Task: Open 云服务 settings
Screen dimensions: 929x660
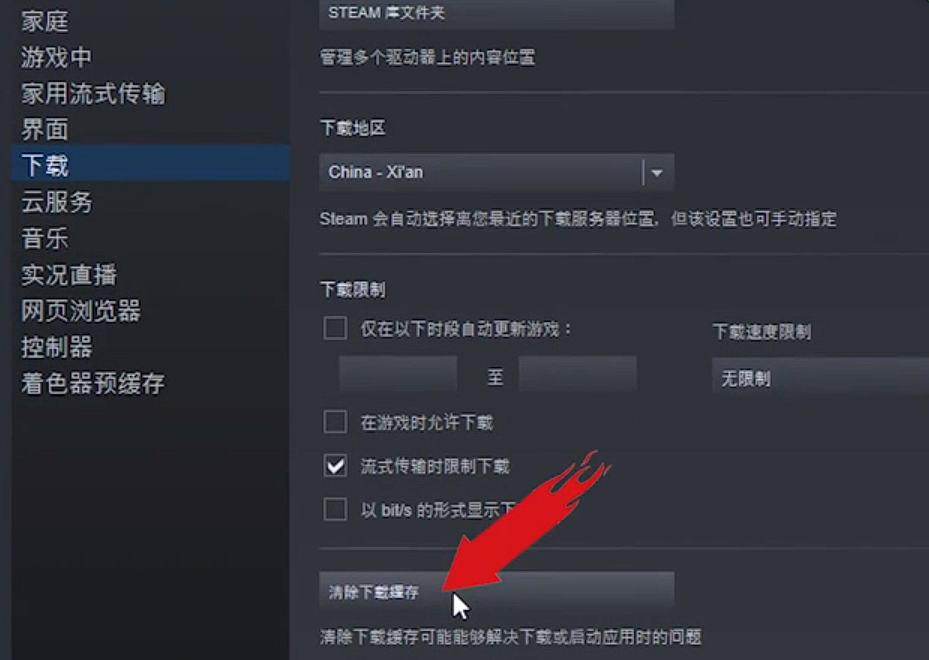Action: click(x=57, y=202)
